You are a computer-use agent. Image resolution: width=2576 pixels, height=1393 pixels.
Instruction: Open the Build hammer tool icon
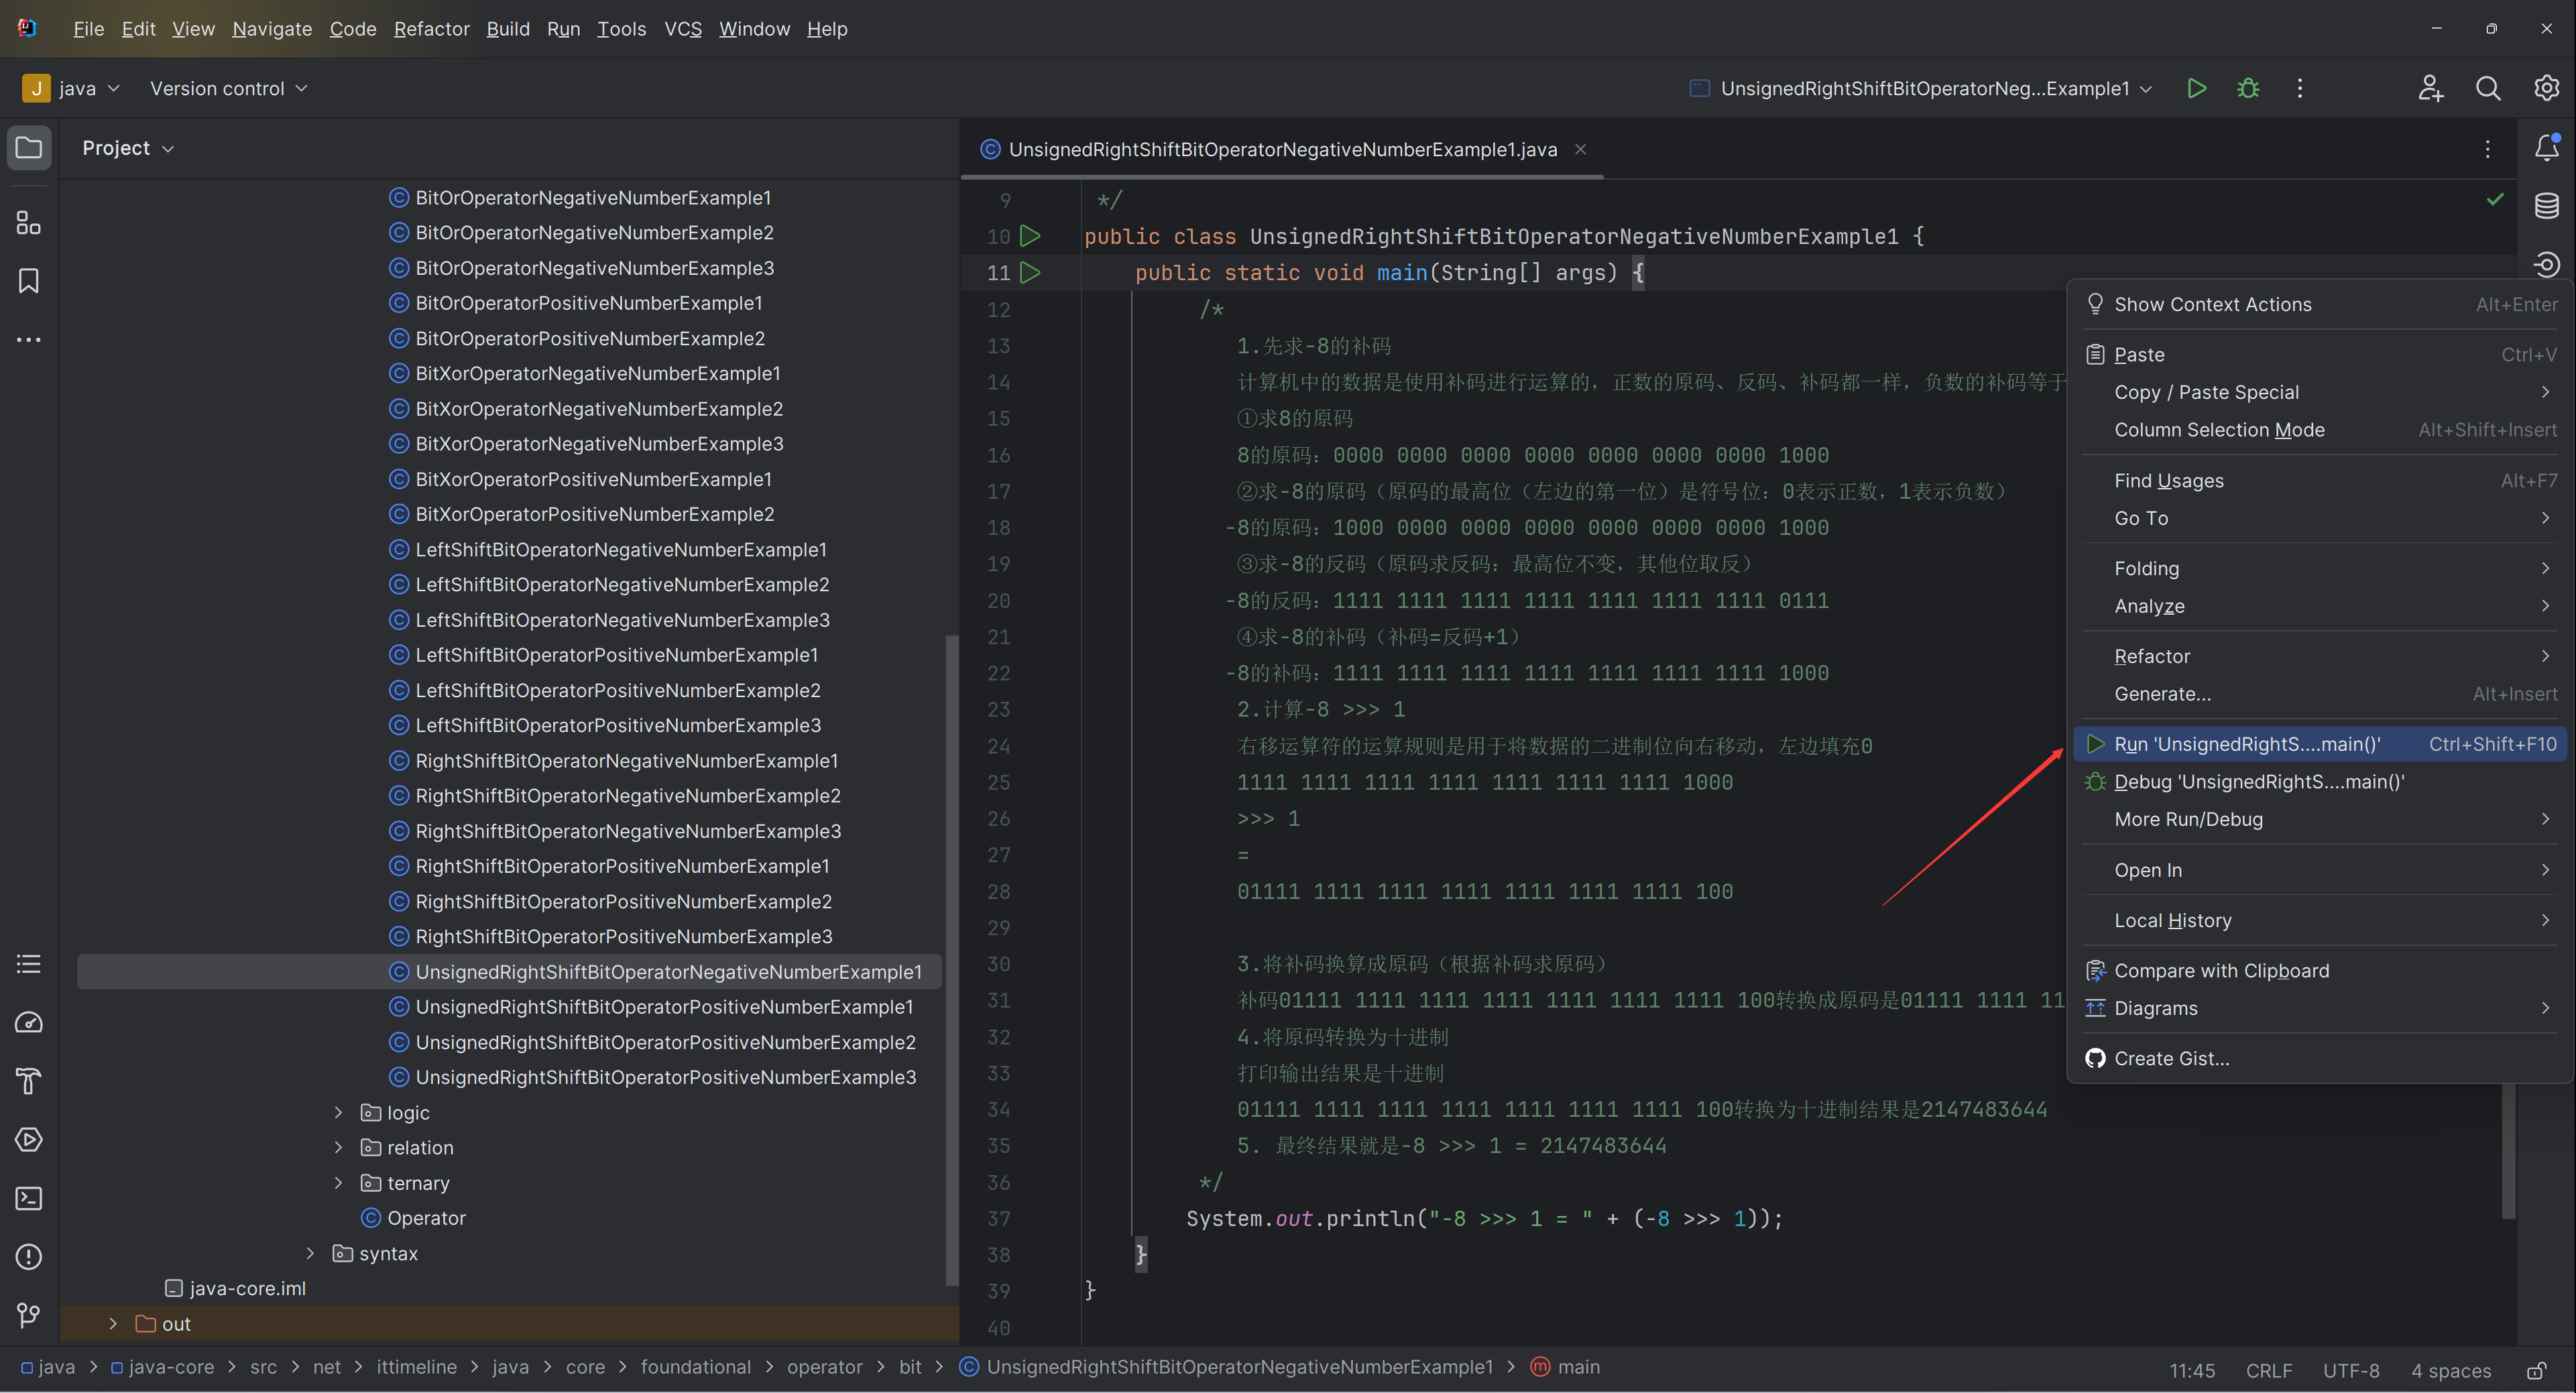29,1081
